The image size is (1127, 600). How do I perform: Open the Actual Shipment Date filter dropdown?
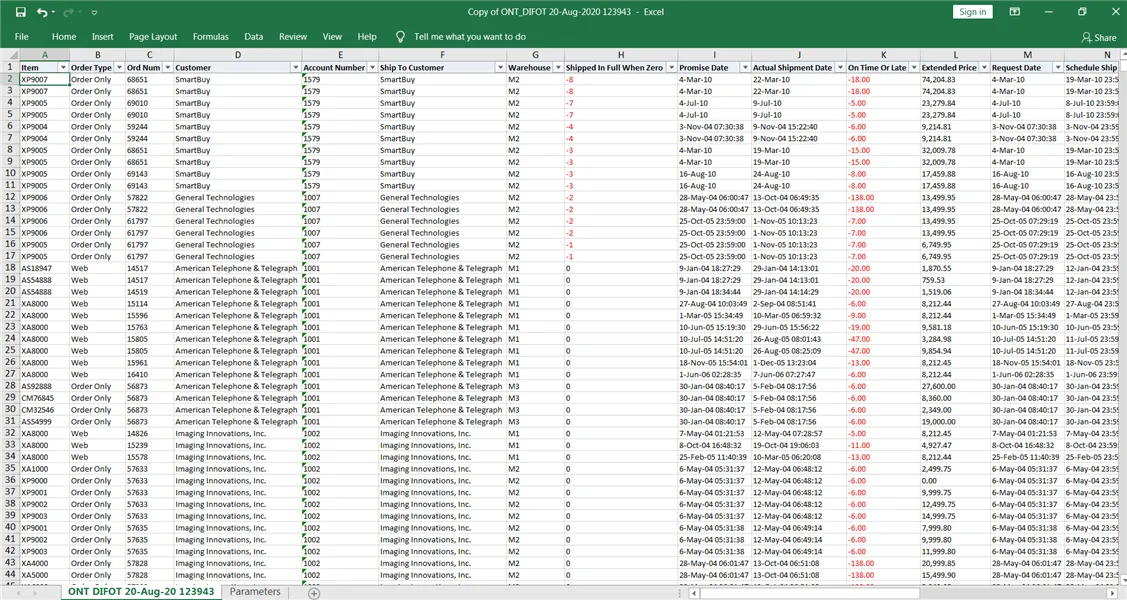(840, 68)
